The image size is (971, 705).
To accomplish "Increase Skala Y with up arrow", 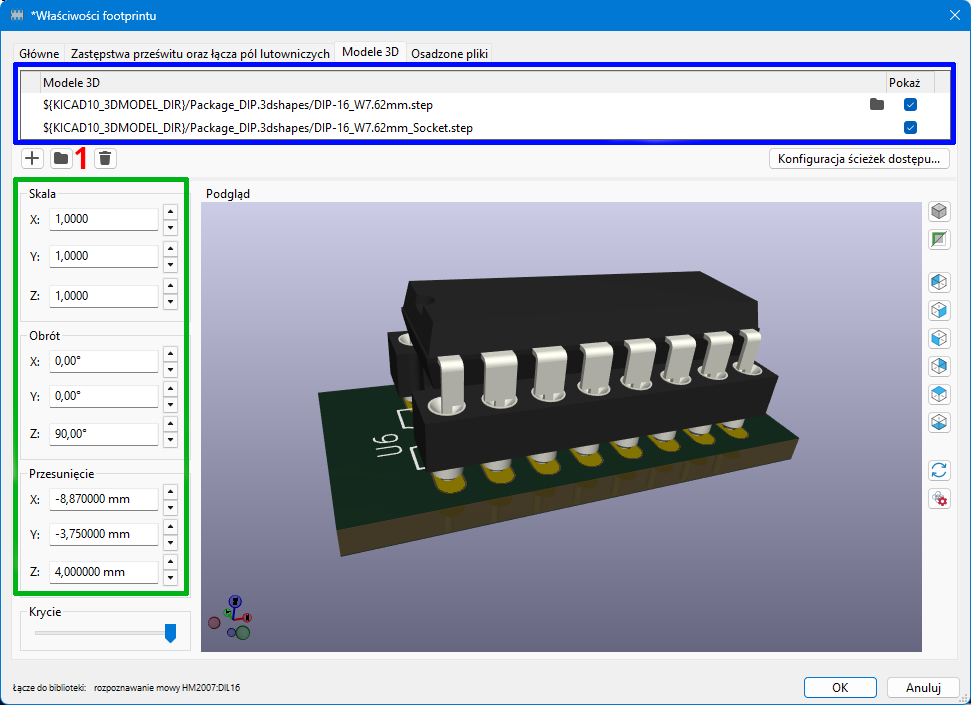I will pos(170,249).
